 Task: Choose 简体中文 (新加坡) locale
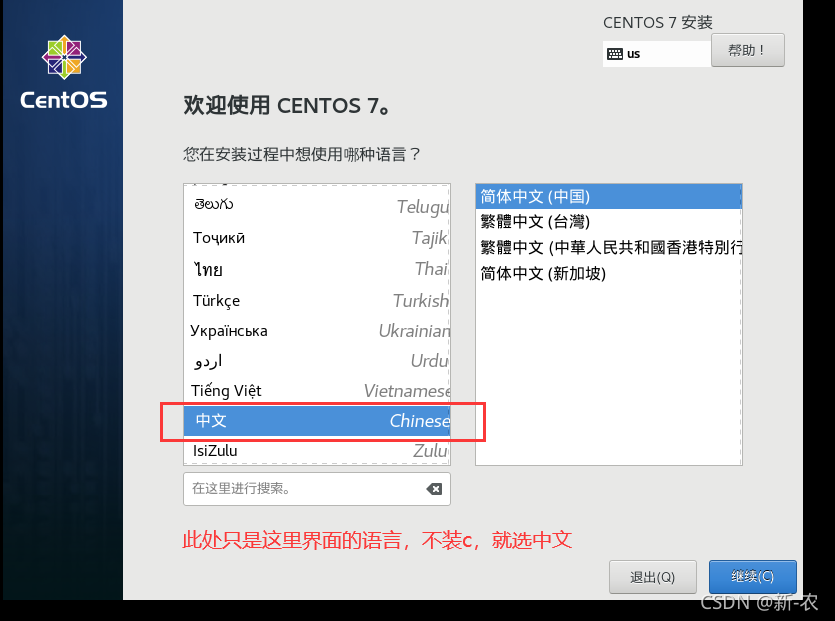click(x=608, y=273)
